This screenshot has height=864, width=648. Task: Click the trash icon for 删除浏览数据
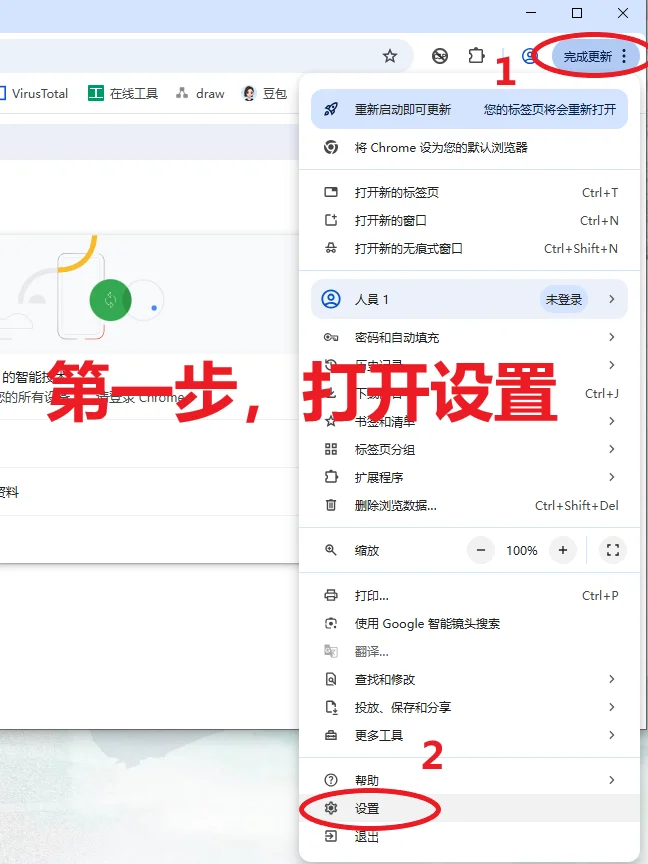pos(331,505)
